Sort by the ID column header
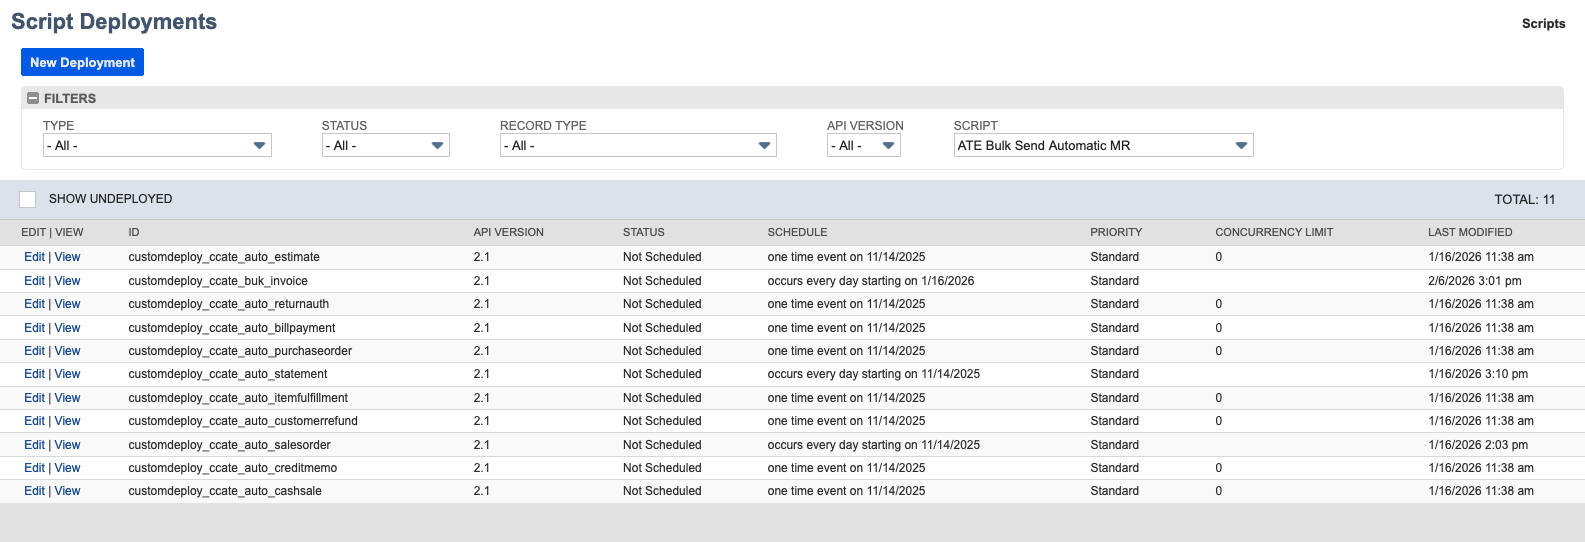 point(134,232)
